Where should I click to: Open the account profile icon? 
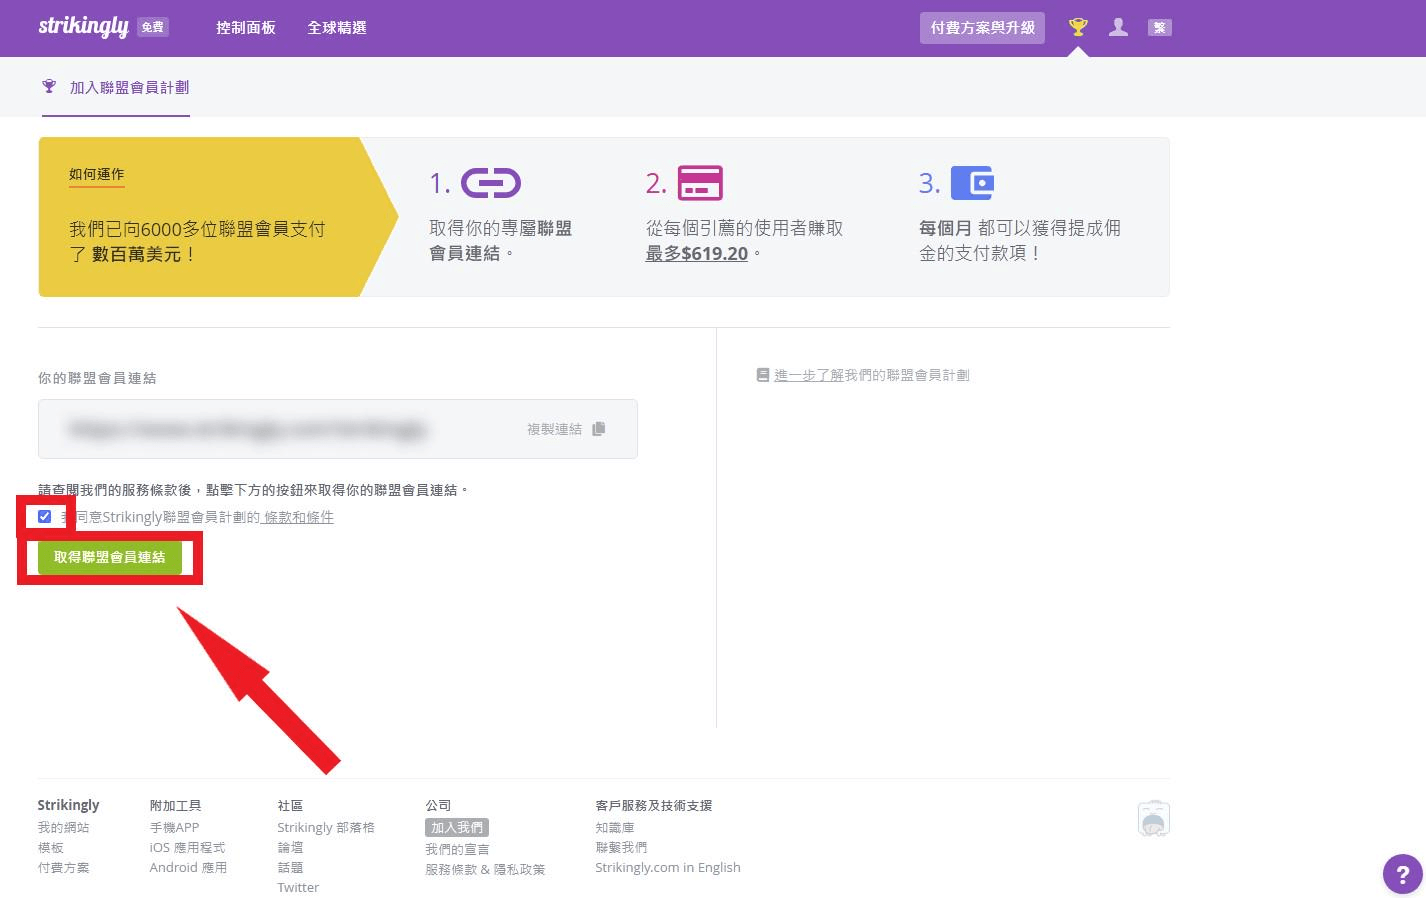(x=1118, y=27)
